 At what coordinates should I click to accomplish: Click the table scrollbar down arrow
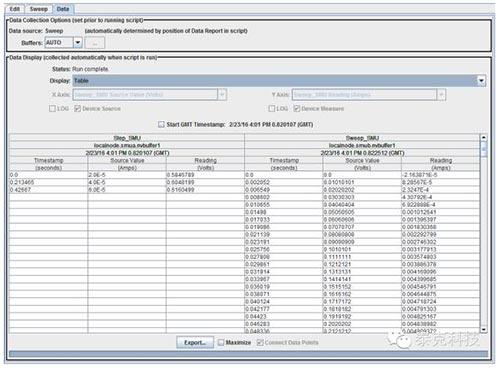[484, 329]
